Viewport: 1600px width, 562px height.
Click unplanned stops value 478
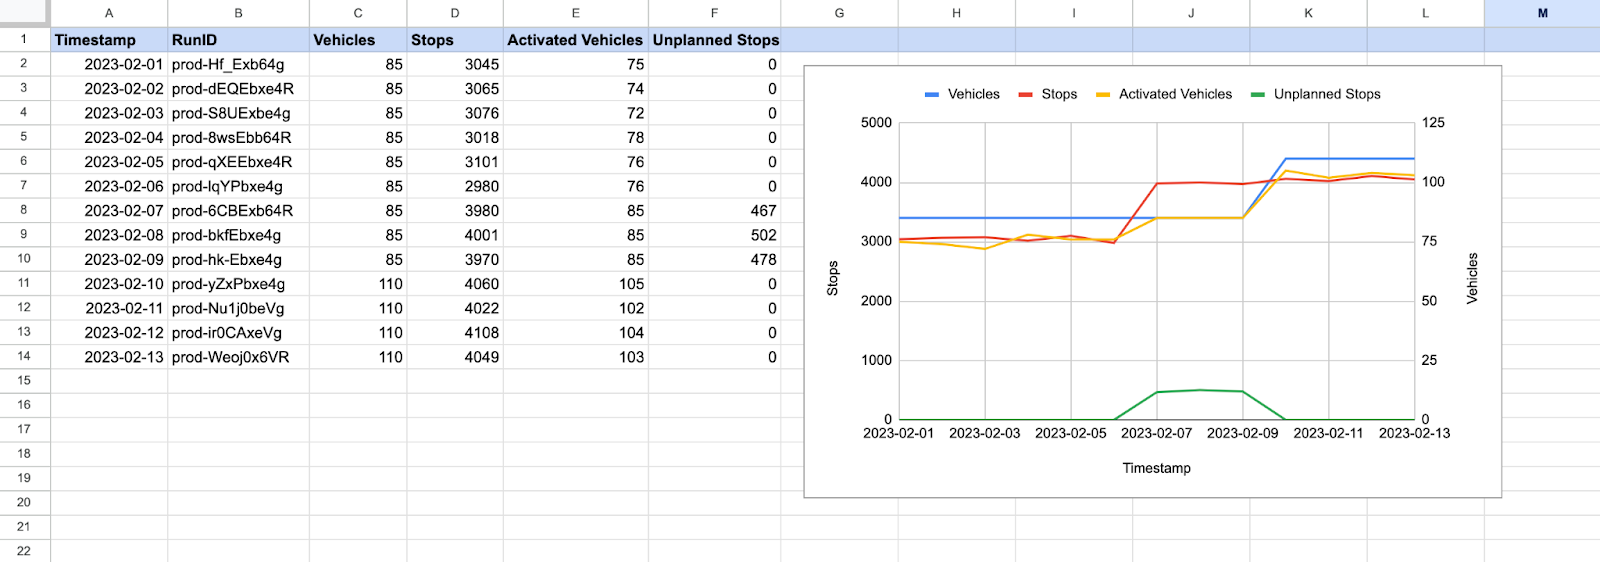coord(715,260)
